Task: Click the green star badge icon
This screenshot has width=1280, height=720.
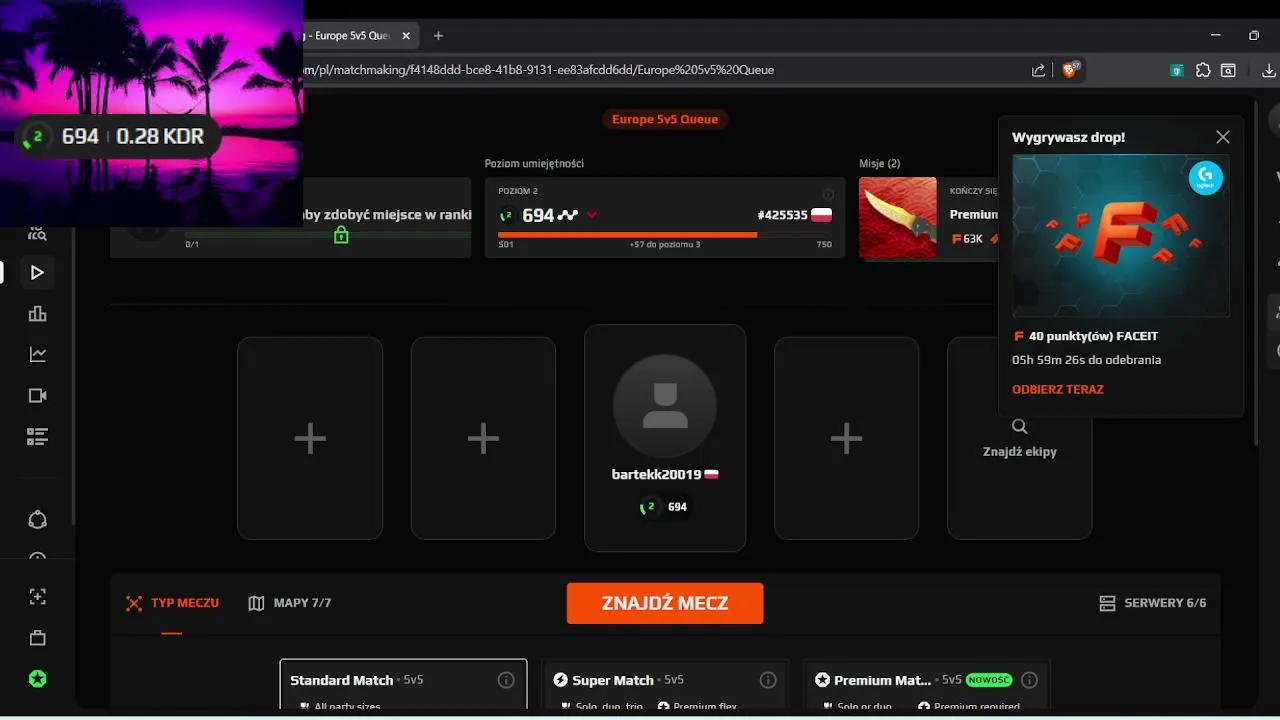Action: 38,679
